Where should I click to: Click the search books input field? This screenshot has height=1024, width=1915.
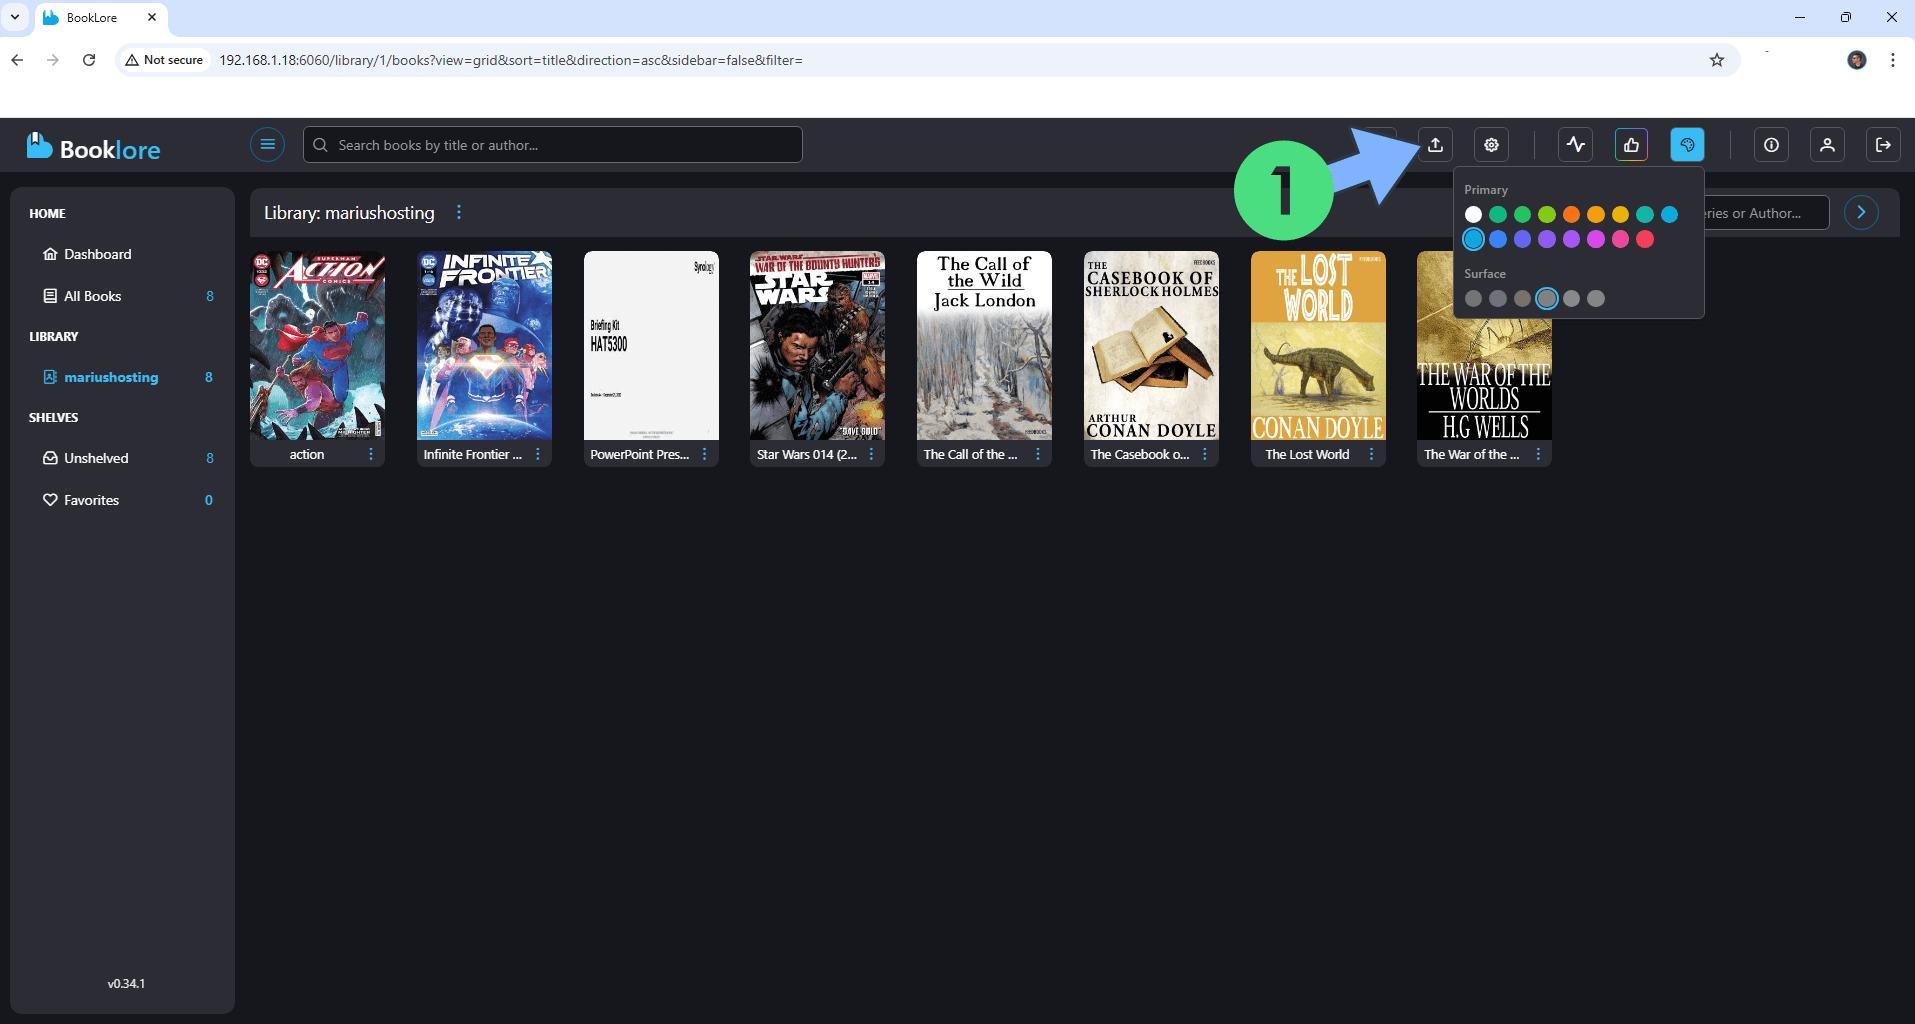[x=552, y=145]
